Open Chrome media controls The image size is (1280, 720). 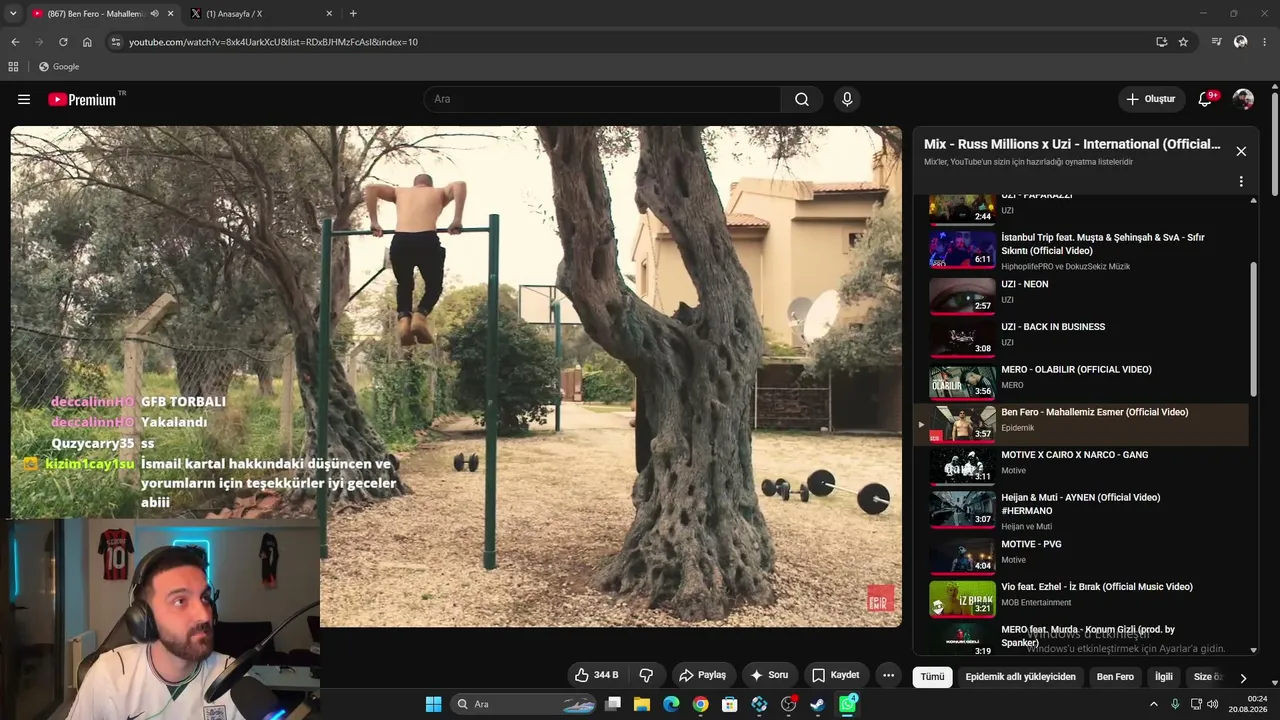(1216, 42)
